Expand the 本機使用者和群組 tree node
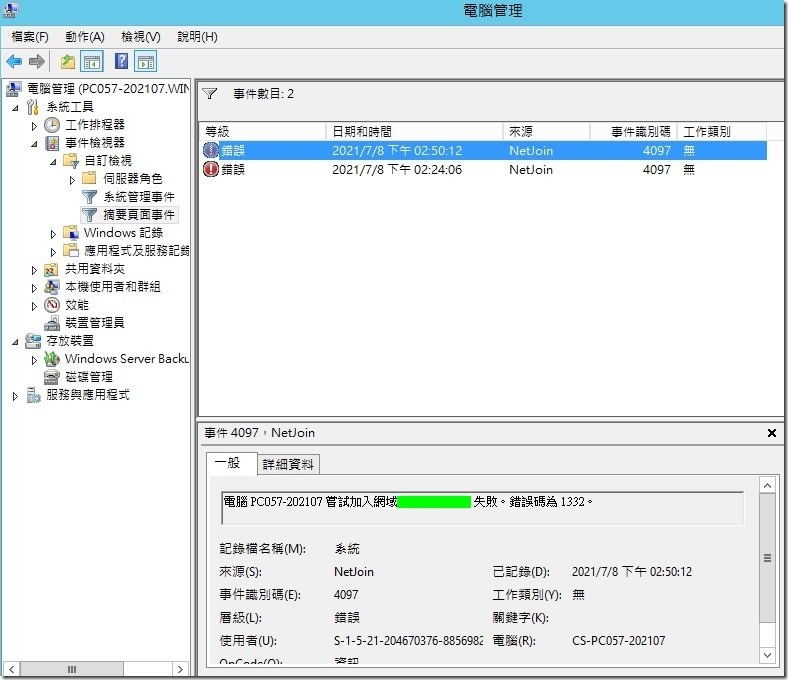 (34, 288)
